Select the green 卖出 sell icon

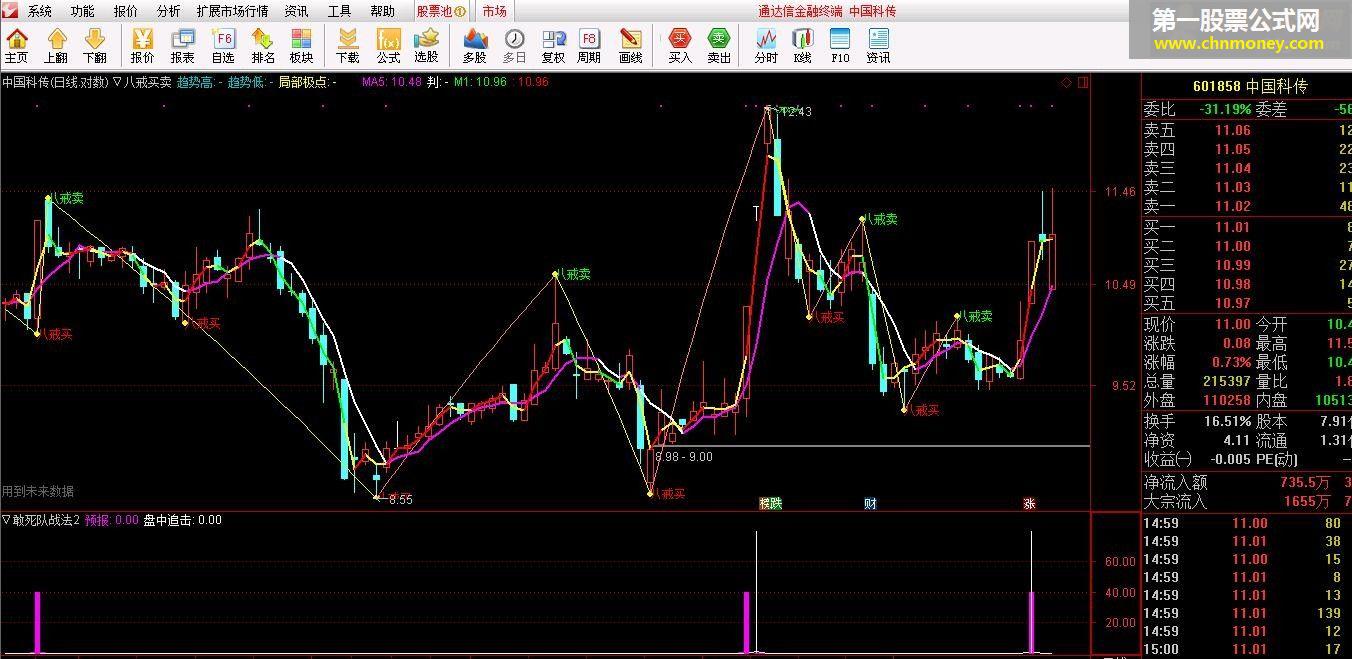[719, 46]
